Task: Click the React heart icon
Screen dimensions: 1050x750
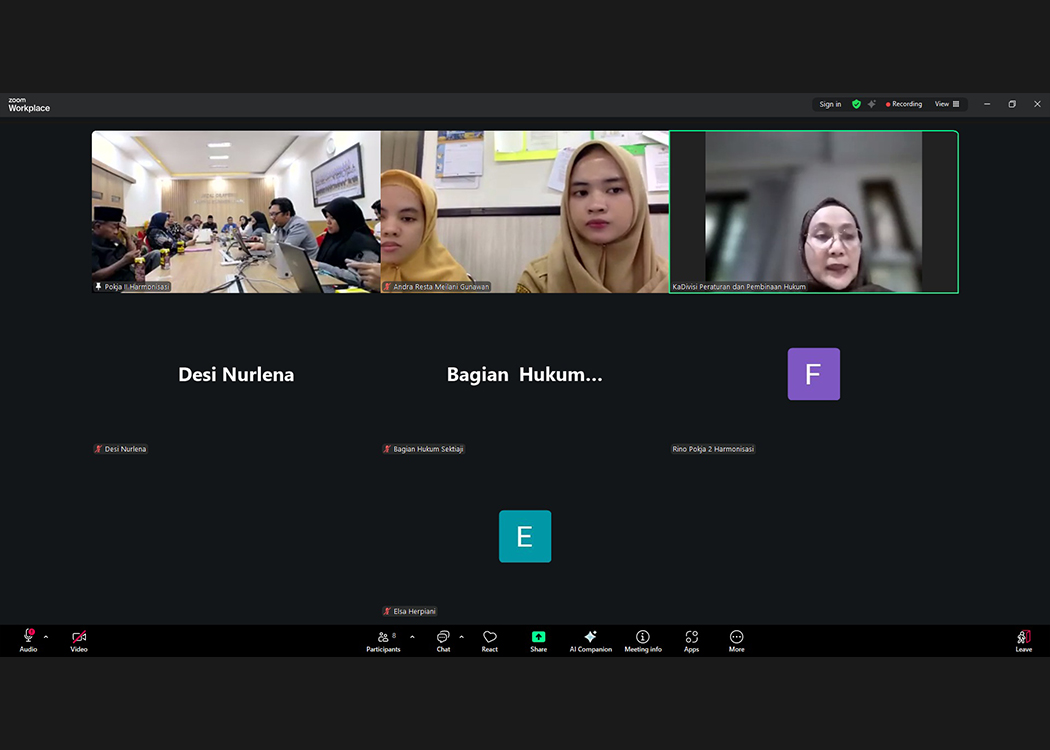Action: tap(490, 641)
